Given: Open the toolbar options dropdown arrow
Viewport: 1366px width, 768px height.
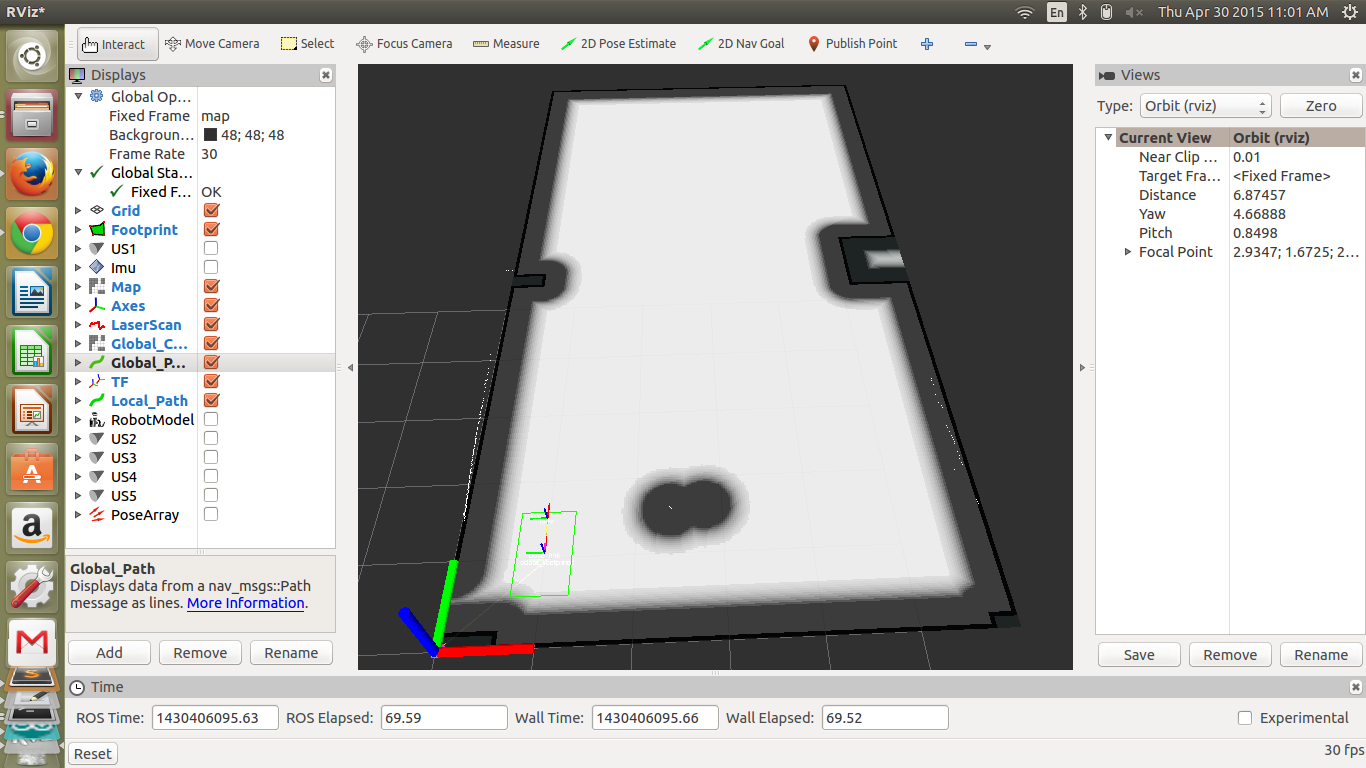Looking at the screenshot, I should (988, 47).
